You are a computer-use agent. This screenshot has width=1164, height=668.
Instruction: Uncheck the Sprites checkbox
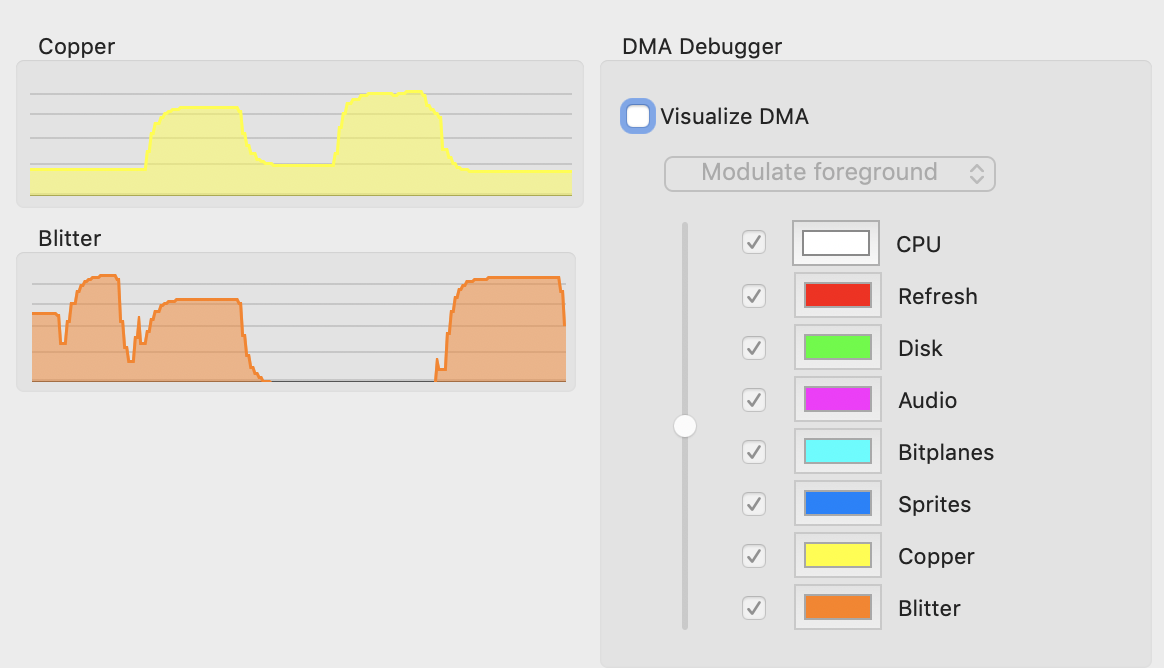(753, 504)
